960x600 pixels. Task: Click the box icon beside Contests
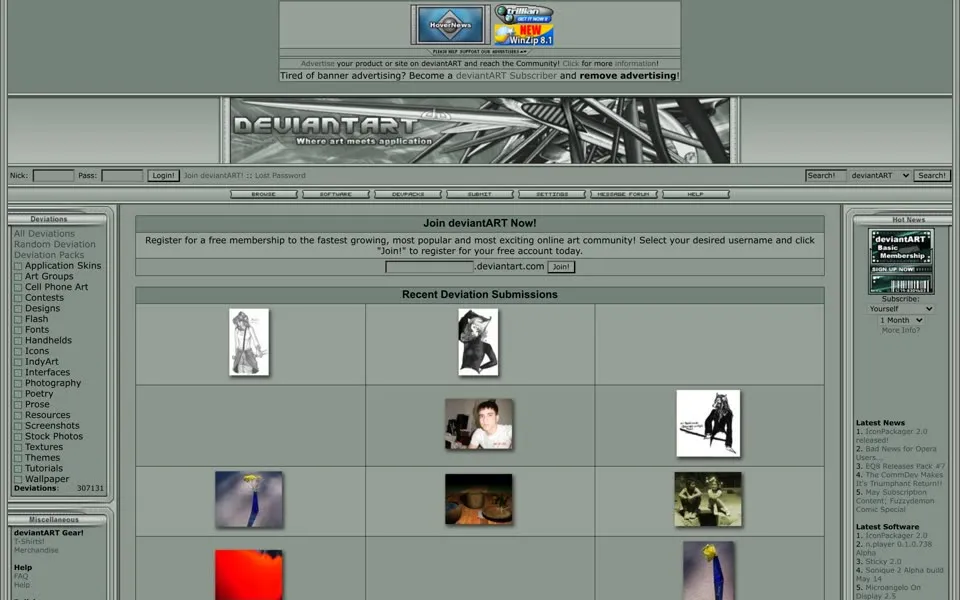click(x=18, y=298)
